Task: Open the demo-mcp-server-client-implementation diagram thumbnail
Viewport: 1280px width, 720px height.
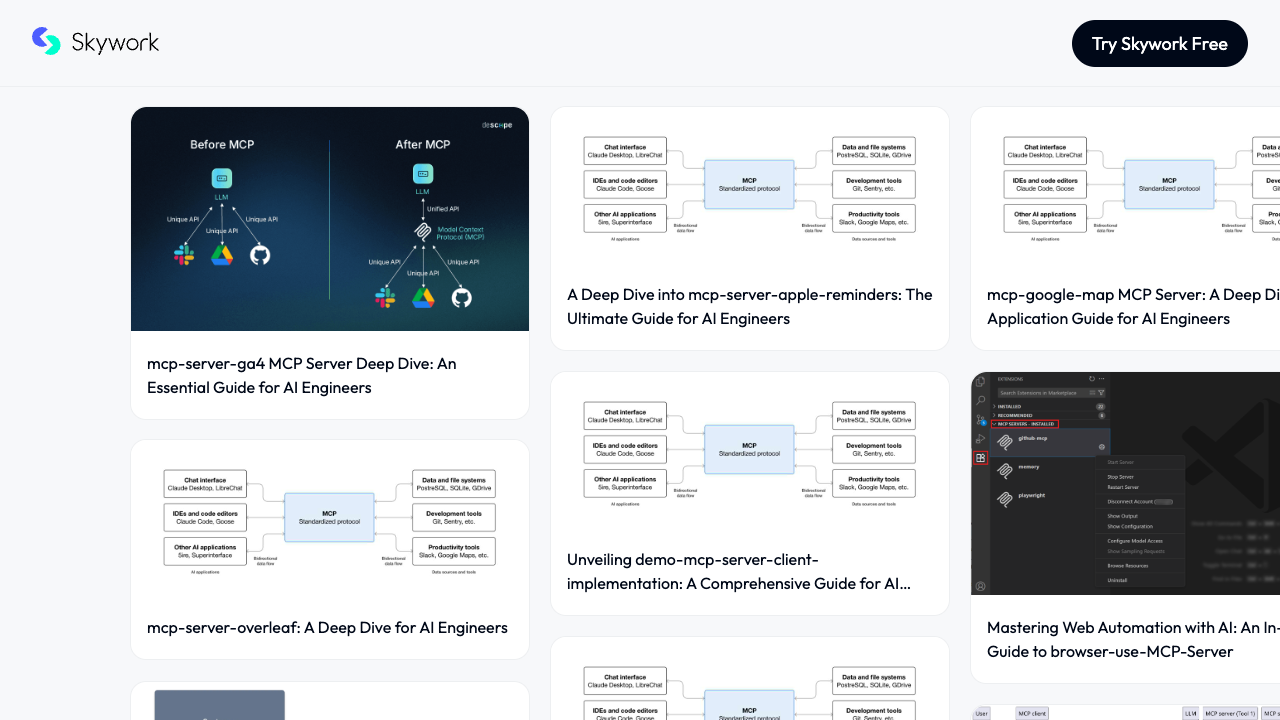Action: 750,450
